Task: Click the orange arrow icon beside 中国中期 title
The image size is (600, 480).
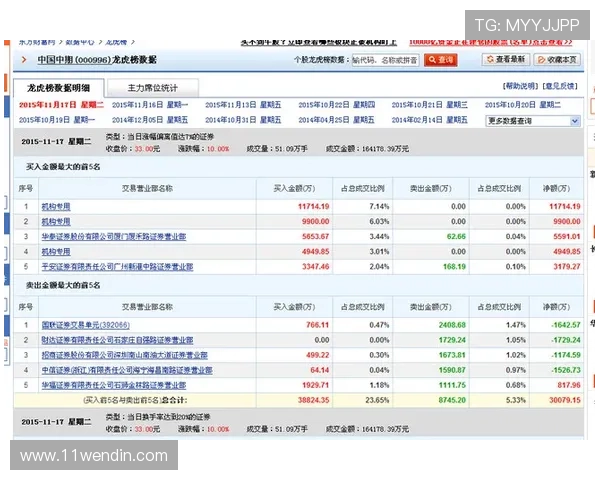Action: (x=24, y=60)
